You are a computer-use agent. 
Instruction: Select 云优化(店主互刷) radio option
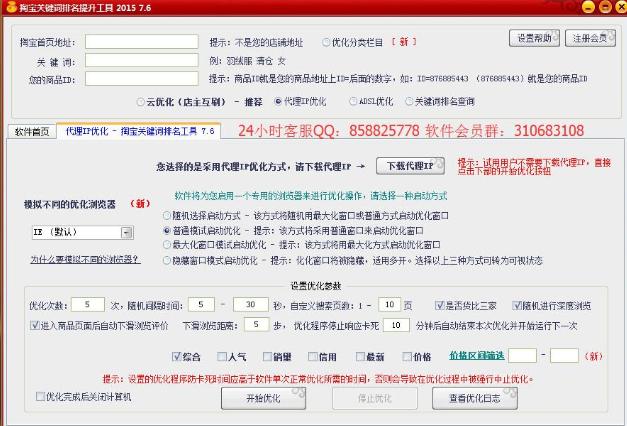[140, 102]
